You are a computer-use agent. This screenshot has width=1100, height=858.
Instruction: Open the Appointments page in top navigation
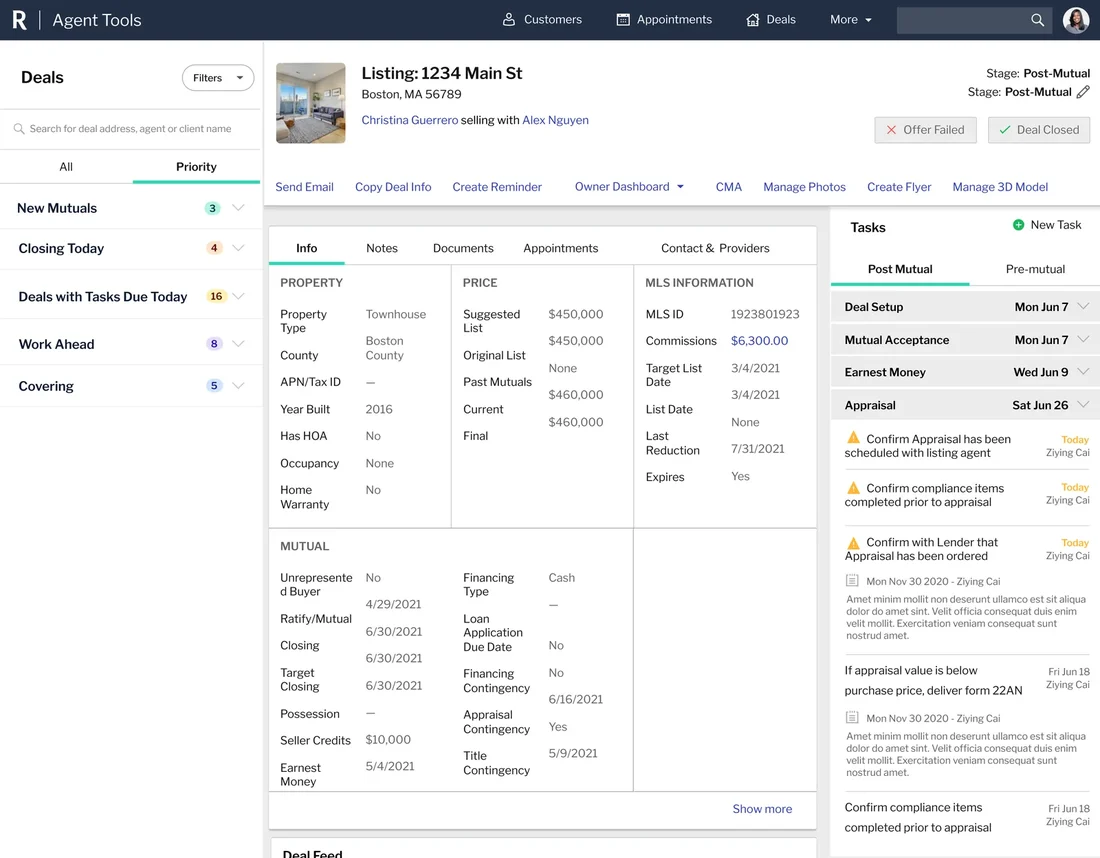coord(664,20)
